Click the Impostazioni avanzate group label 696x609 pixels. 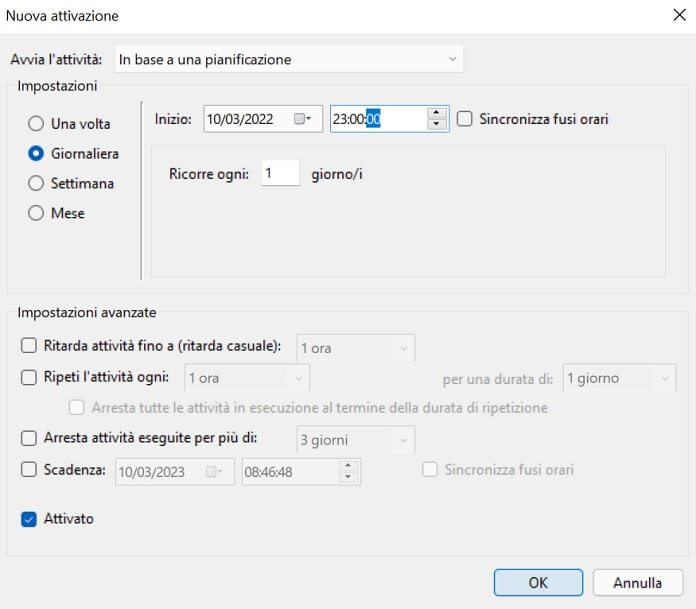tap(87, 312)
